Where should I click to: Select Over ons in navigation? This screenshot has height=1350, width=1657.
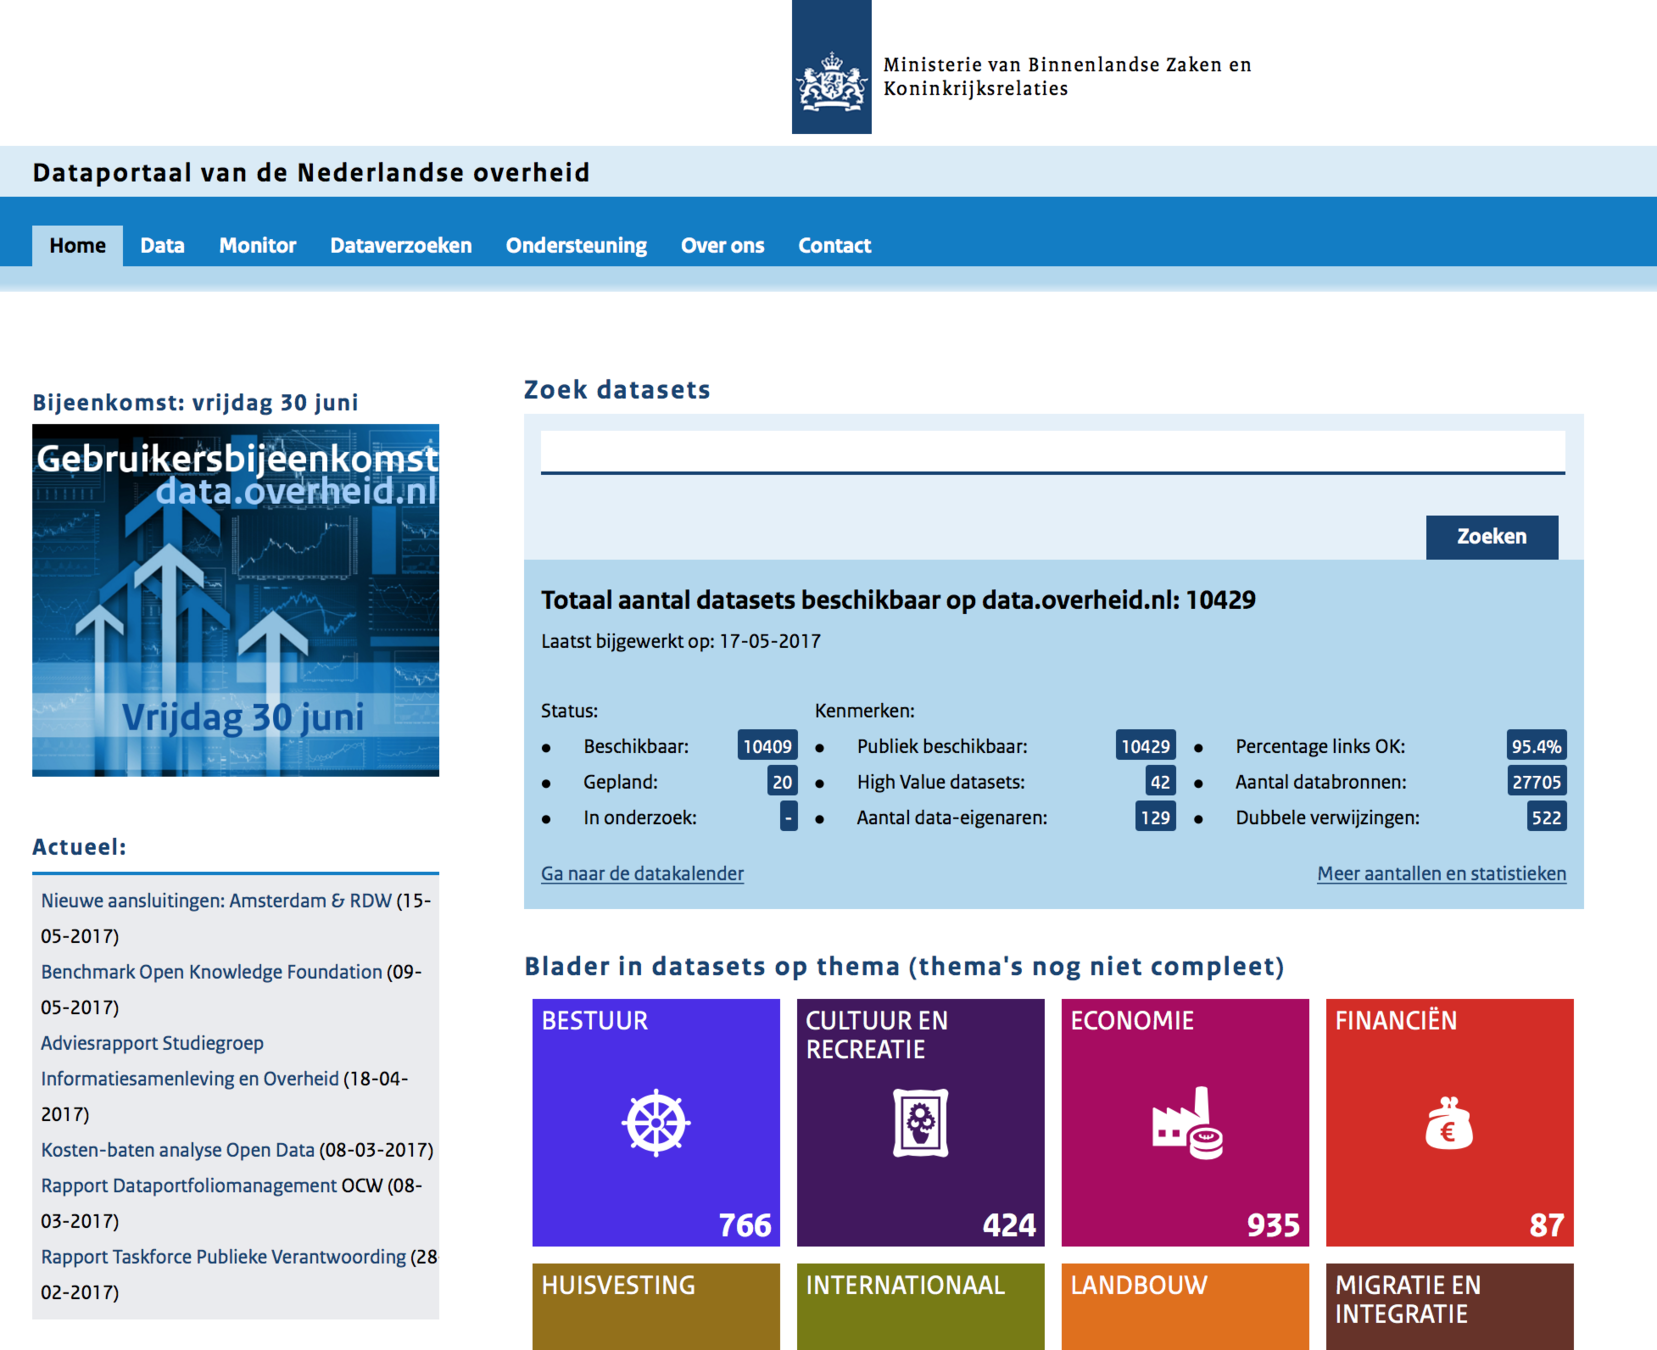pyautogui.click(x=722, y=246)
